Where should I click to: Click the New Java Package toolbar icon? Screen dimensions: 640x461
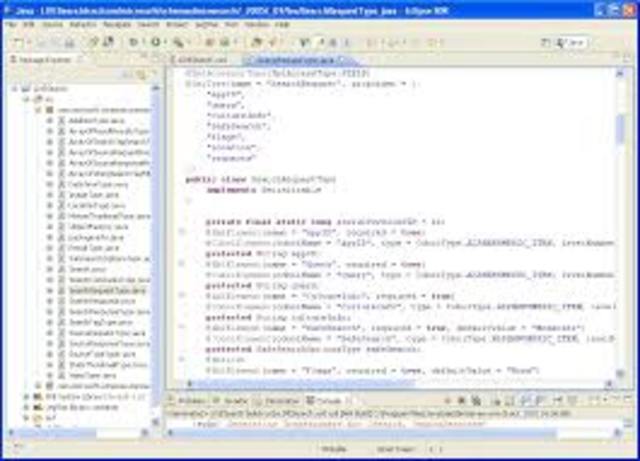[x=209, y=42]
